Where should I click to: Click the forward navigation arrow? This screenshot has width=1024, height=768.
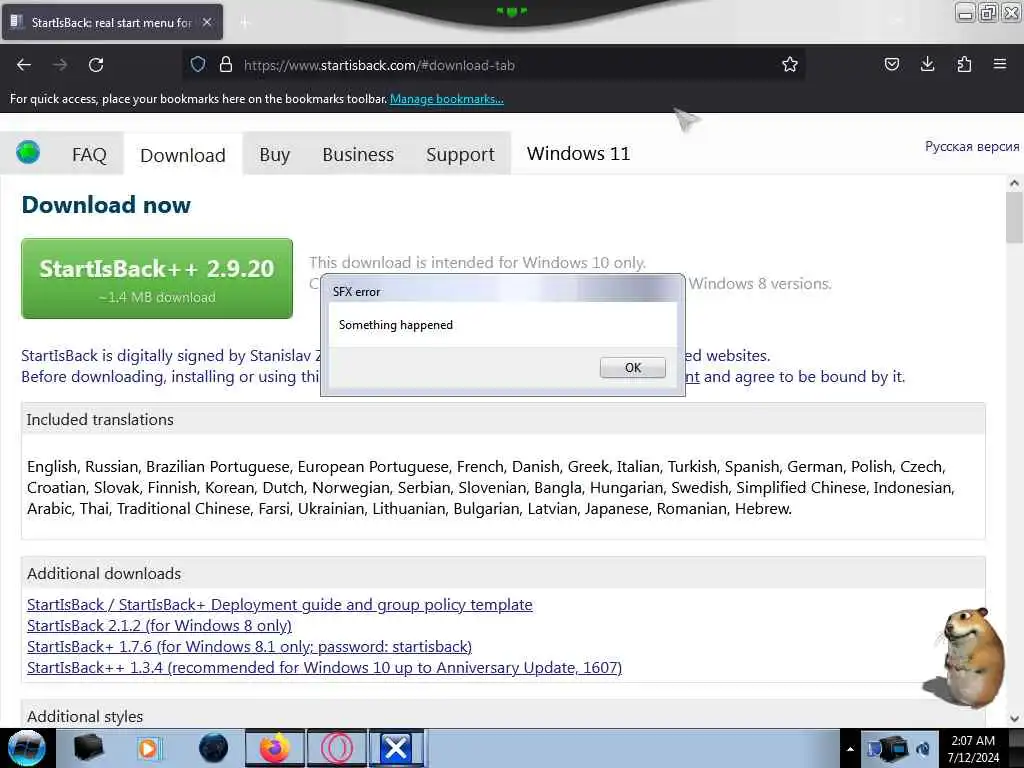pyautogui.click(x=60, y=65)
